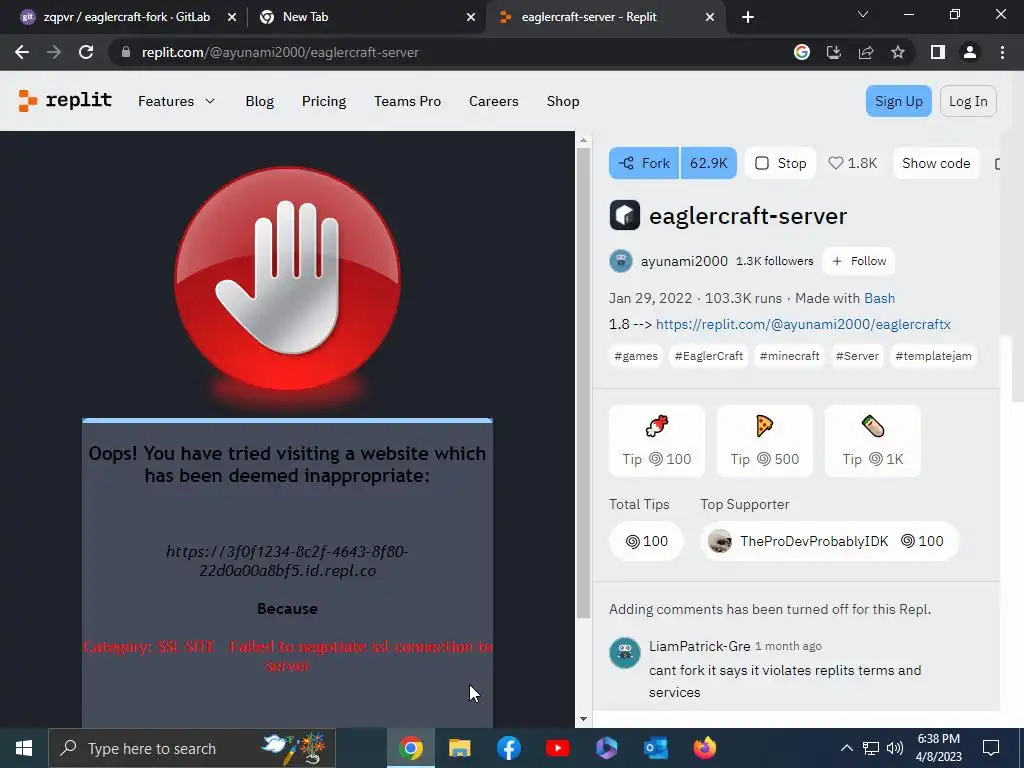Select the #Server tag
This screenshot has height=768, width=1024.
point(857,356)
